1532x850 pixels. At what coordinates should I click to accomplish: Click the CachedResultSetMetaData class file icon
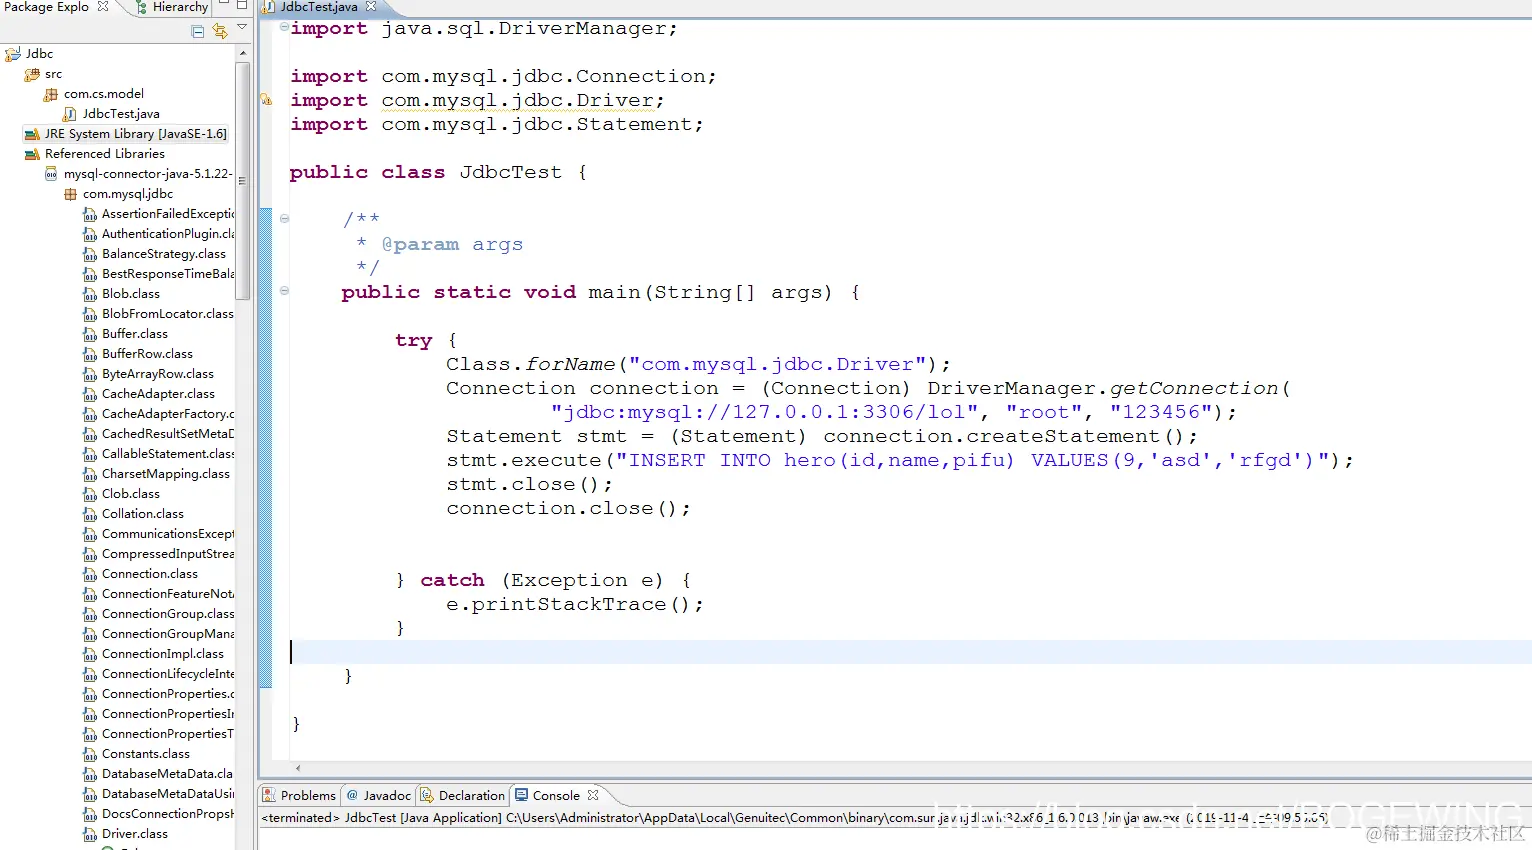pyautogui.click(x=90, y=434)
